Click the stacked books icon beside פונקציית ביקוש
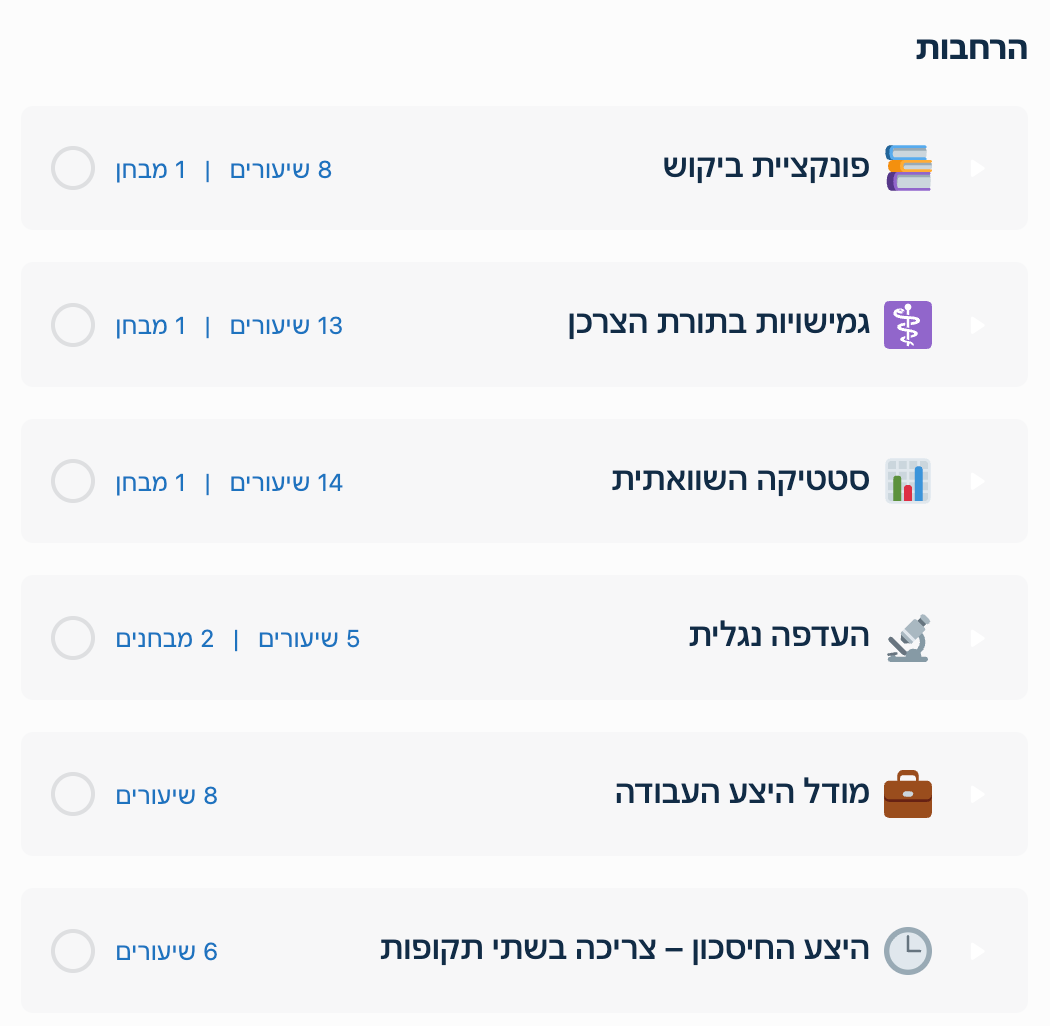 (908, 168)
